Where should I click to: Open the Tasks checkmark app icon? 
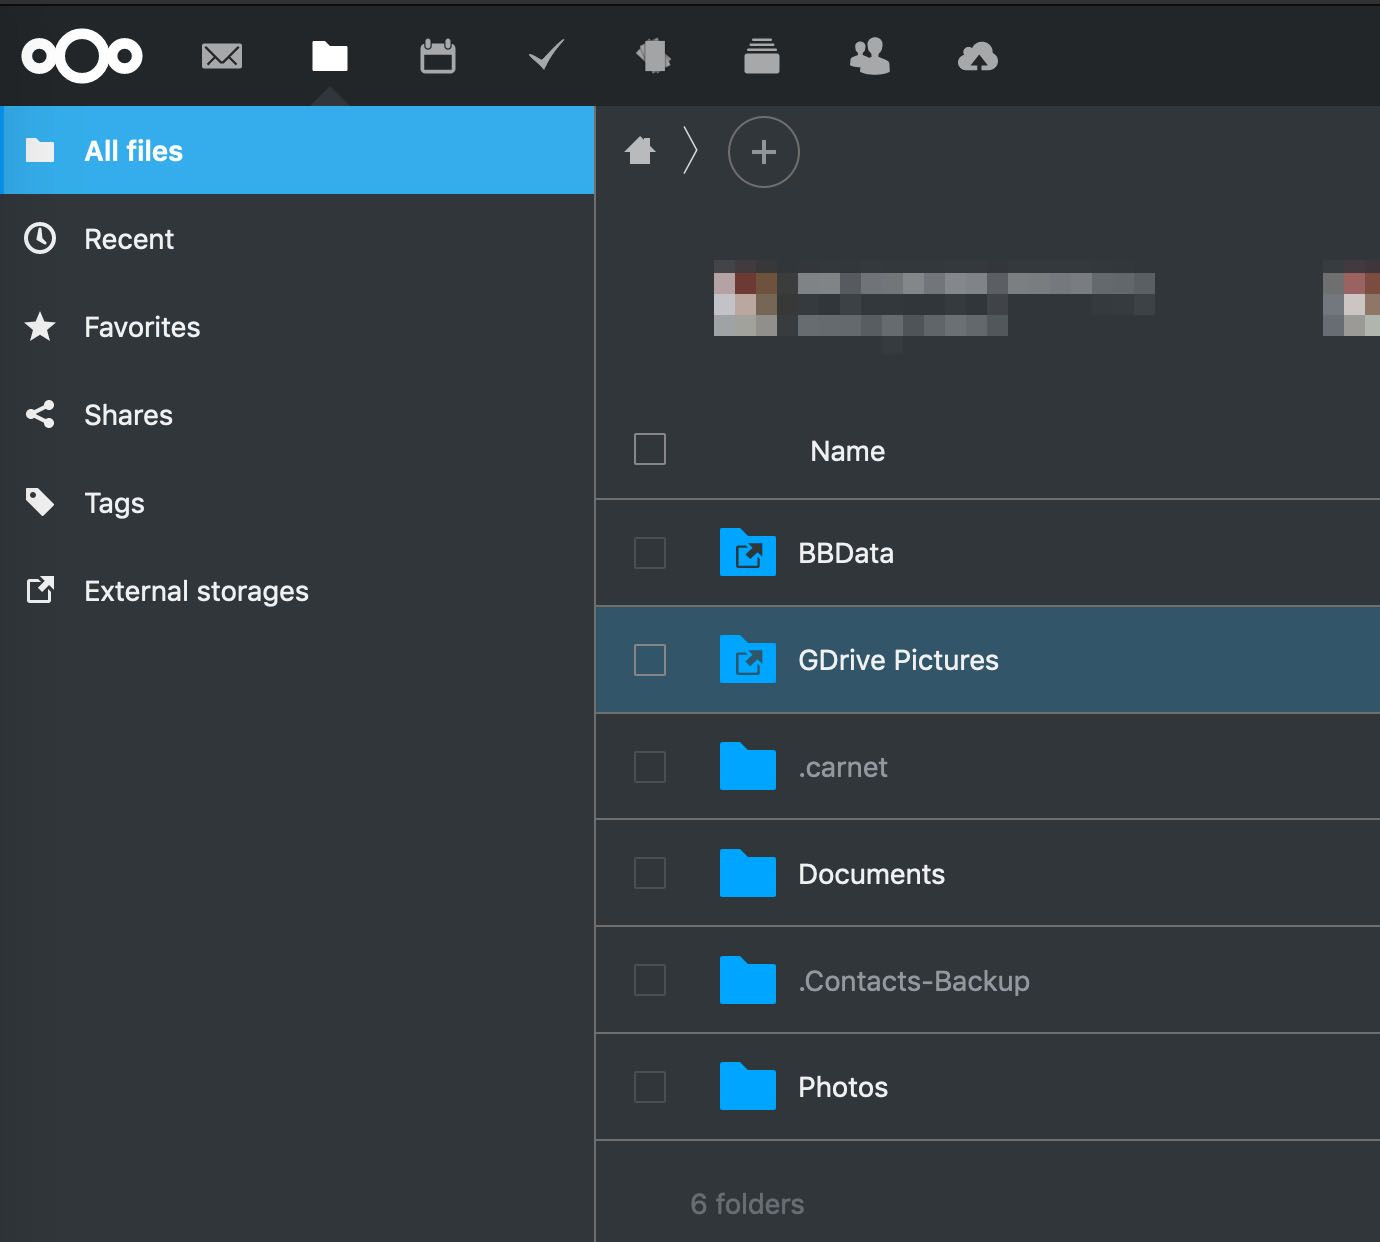pyautogui.click(x=545, y=57)
